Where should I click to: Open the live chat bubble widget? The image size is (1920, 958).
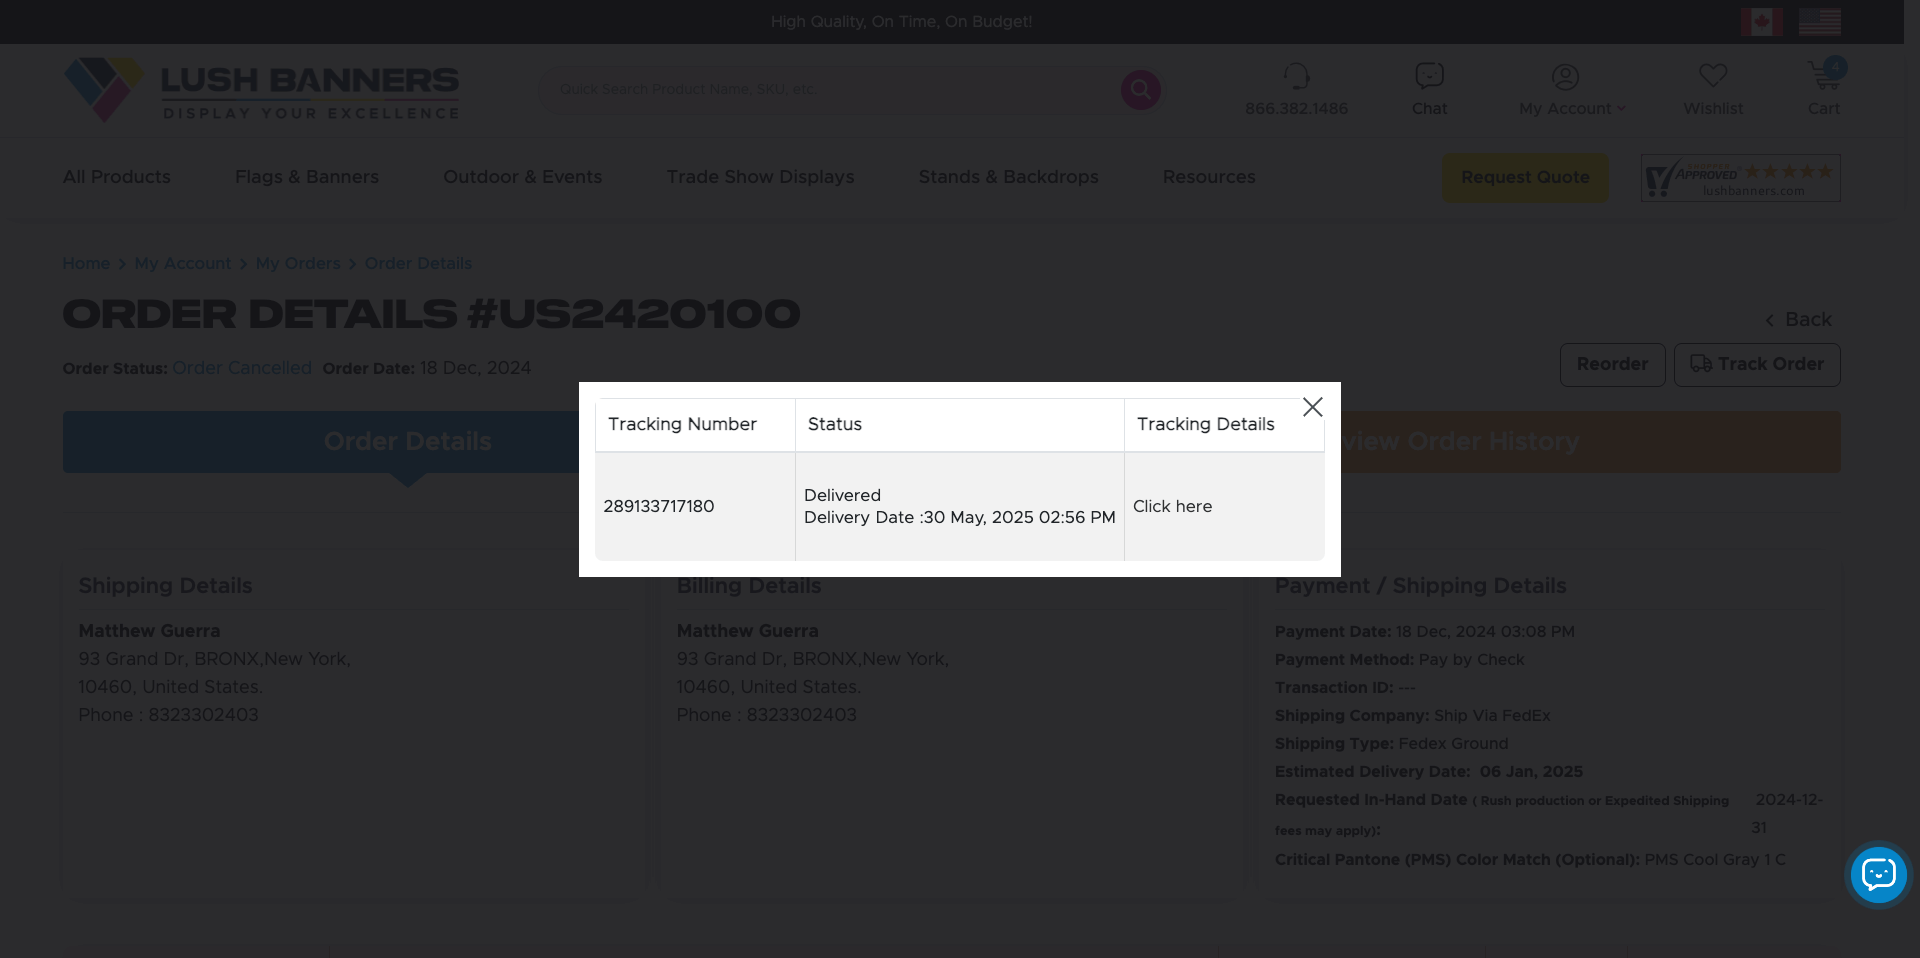1878,874
